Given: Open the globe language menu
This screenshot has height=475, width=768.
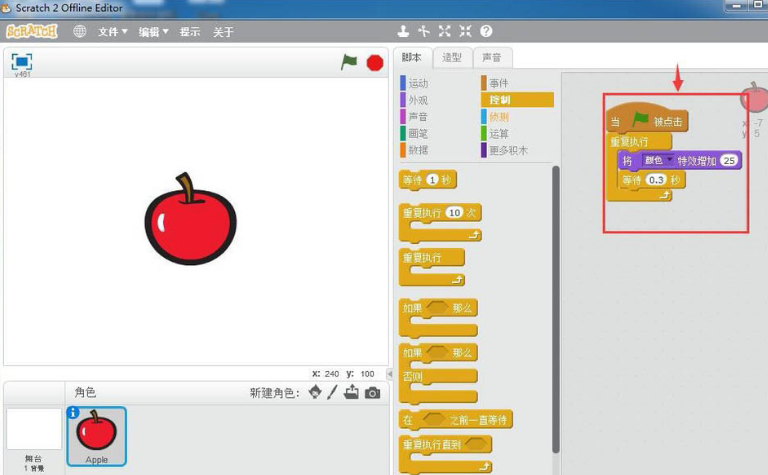Looking at the screenshot, I should (80, 32).
